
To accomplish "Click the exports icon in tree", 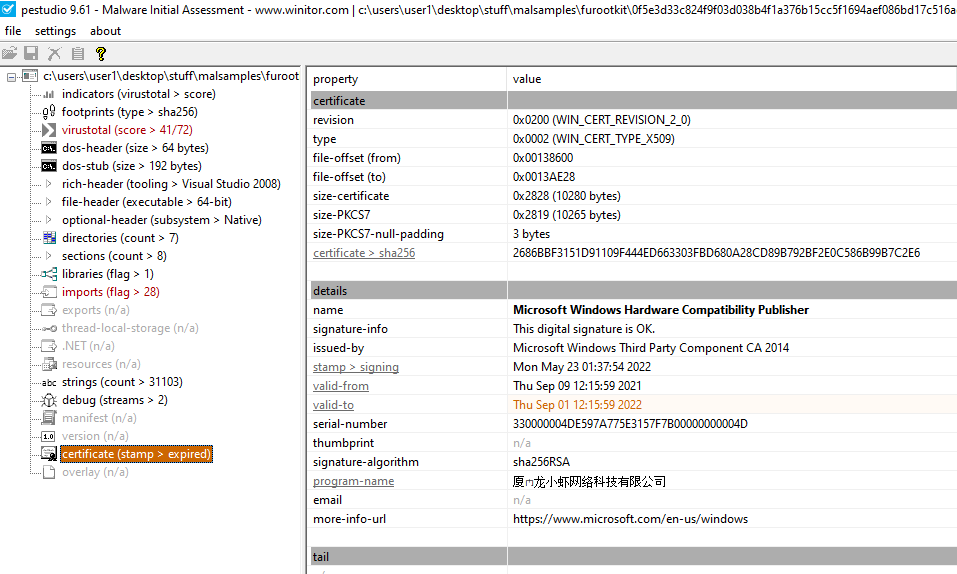I will click(x=49, y=310).
